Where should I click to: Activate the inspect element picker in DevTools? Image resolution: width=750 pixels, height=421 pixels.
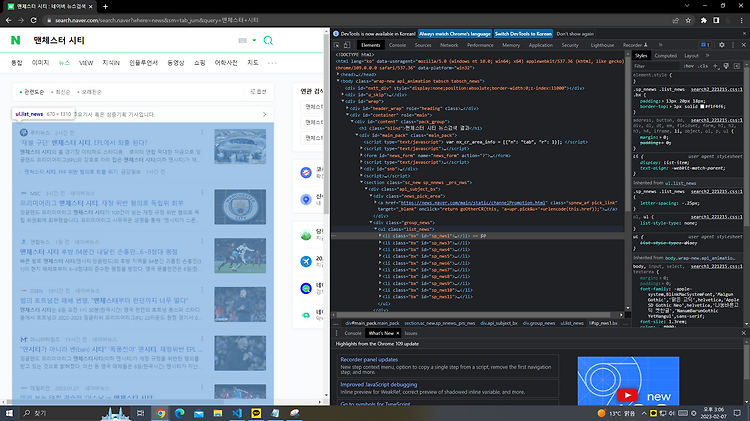tap(337, 45)
